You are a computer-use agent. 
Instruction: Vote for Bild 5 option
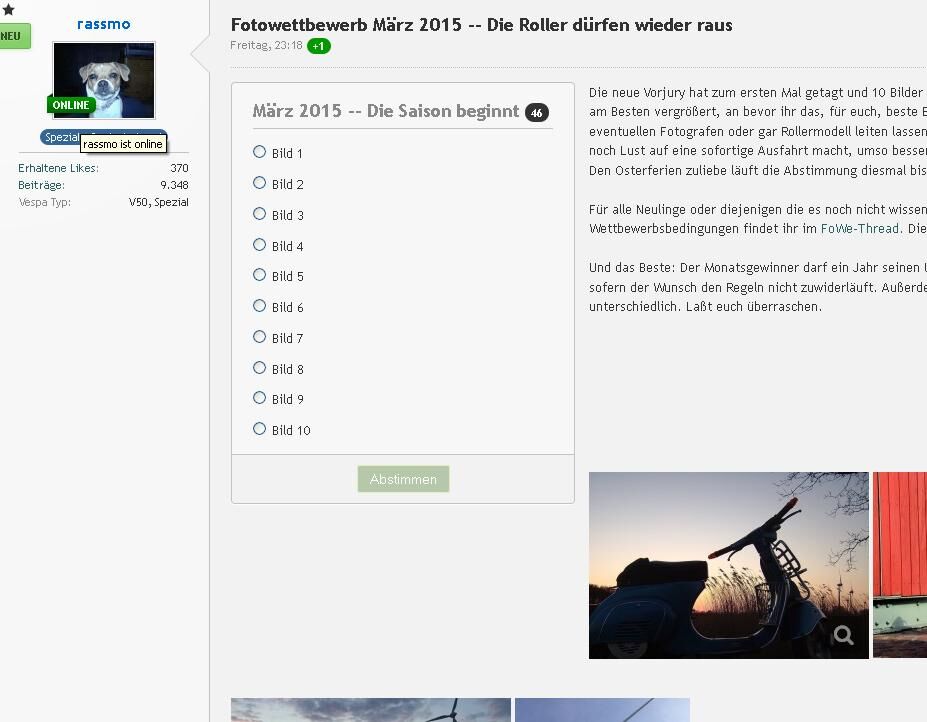tap(260, 275)
